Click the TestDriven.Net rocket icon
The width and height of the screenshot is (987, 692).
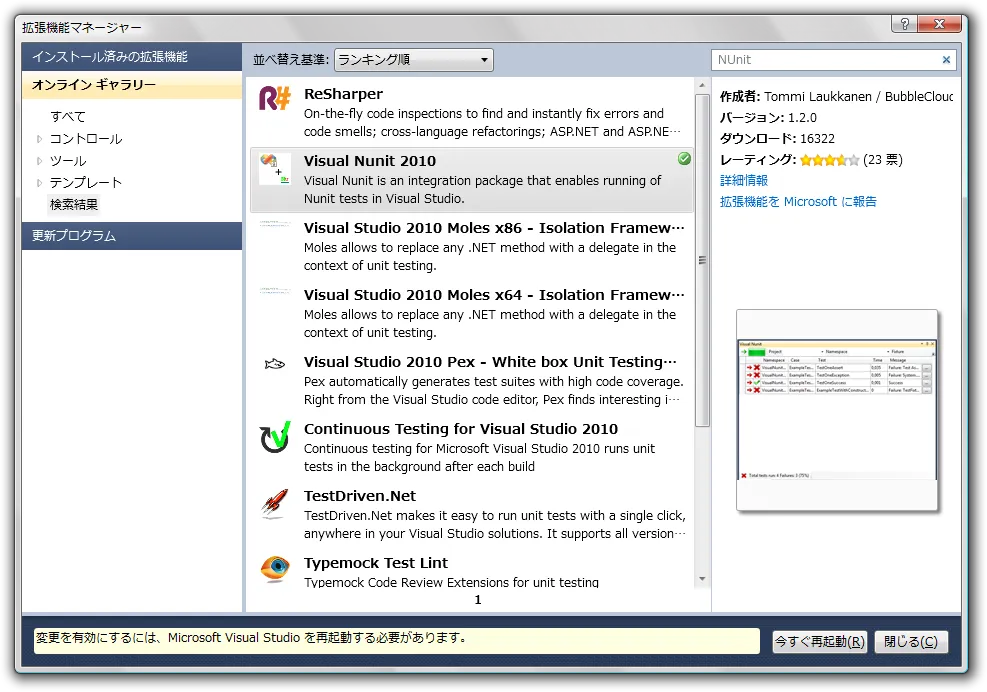pos(275,503)
